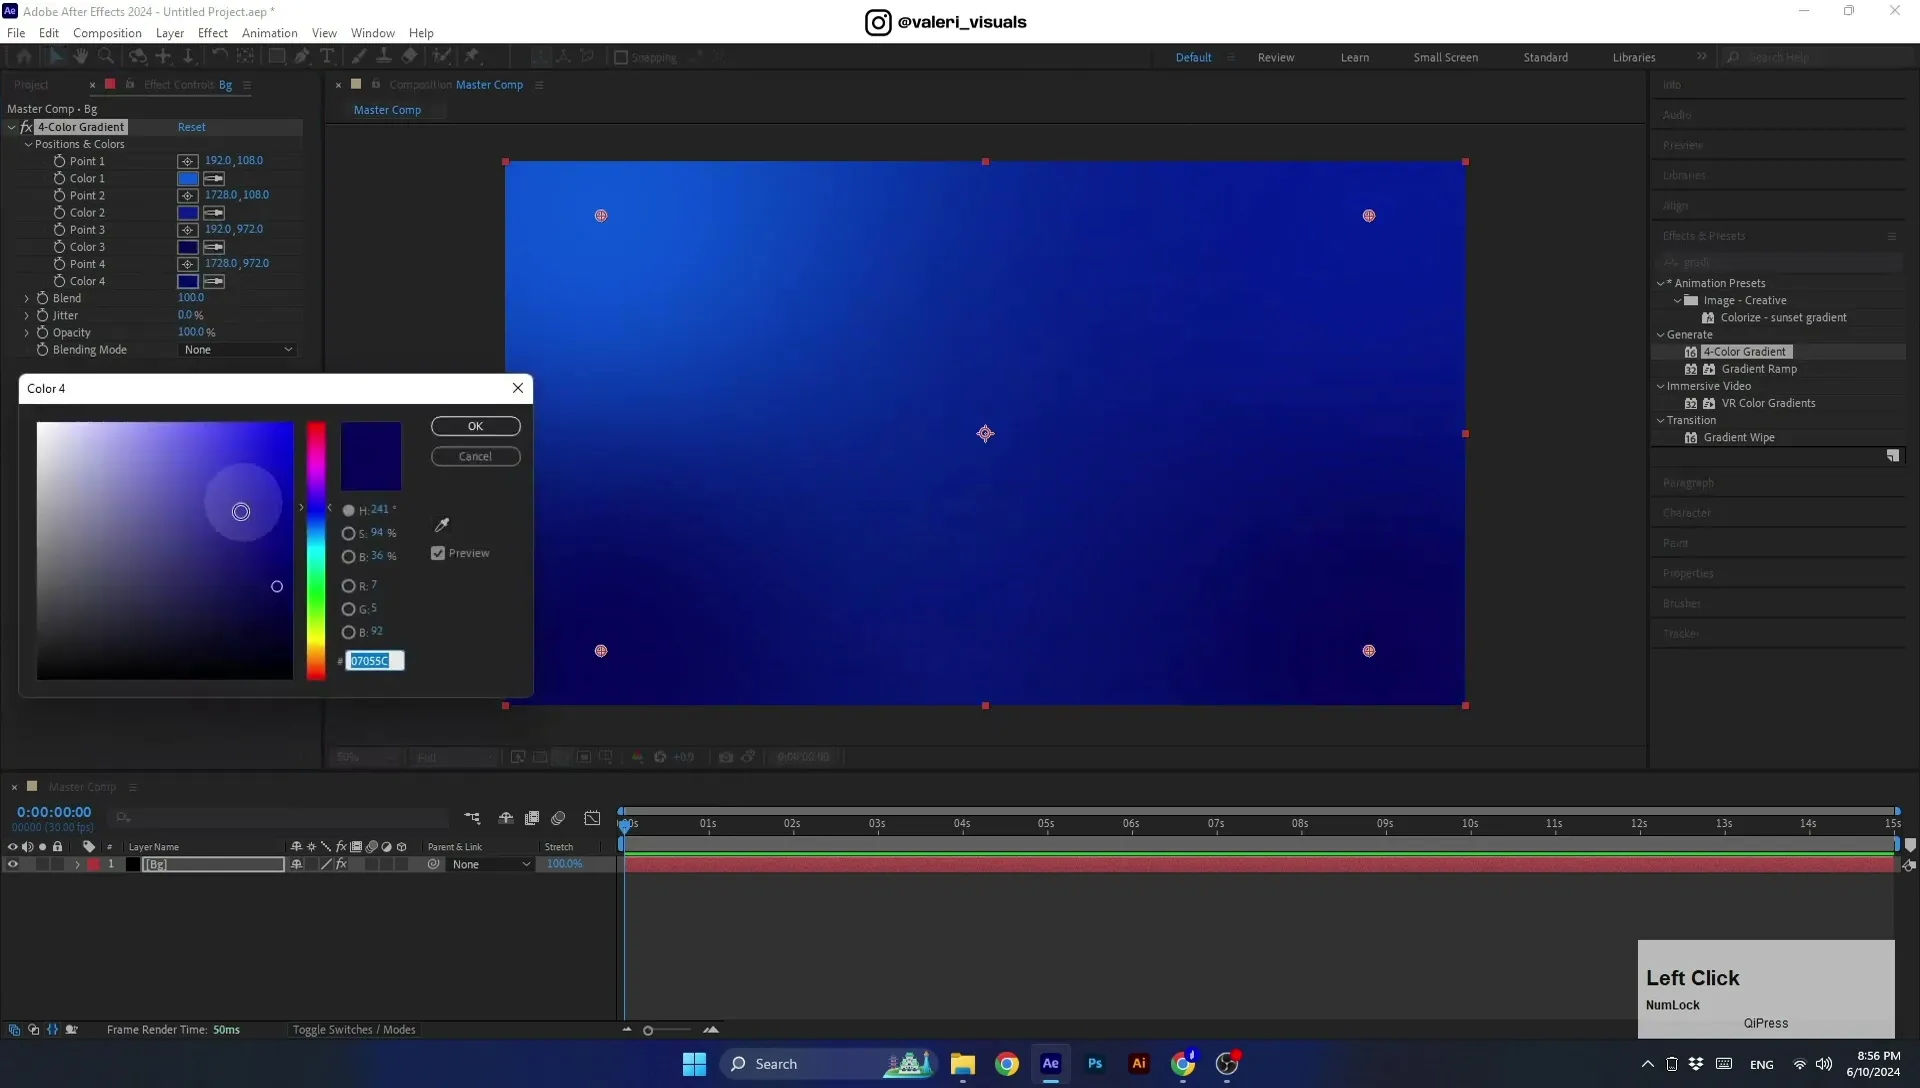
Task: Uncheck the Preview checkbox
Action: point(438,553)
